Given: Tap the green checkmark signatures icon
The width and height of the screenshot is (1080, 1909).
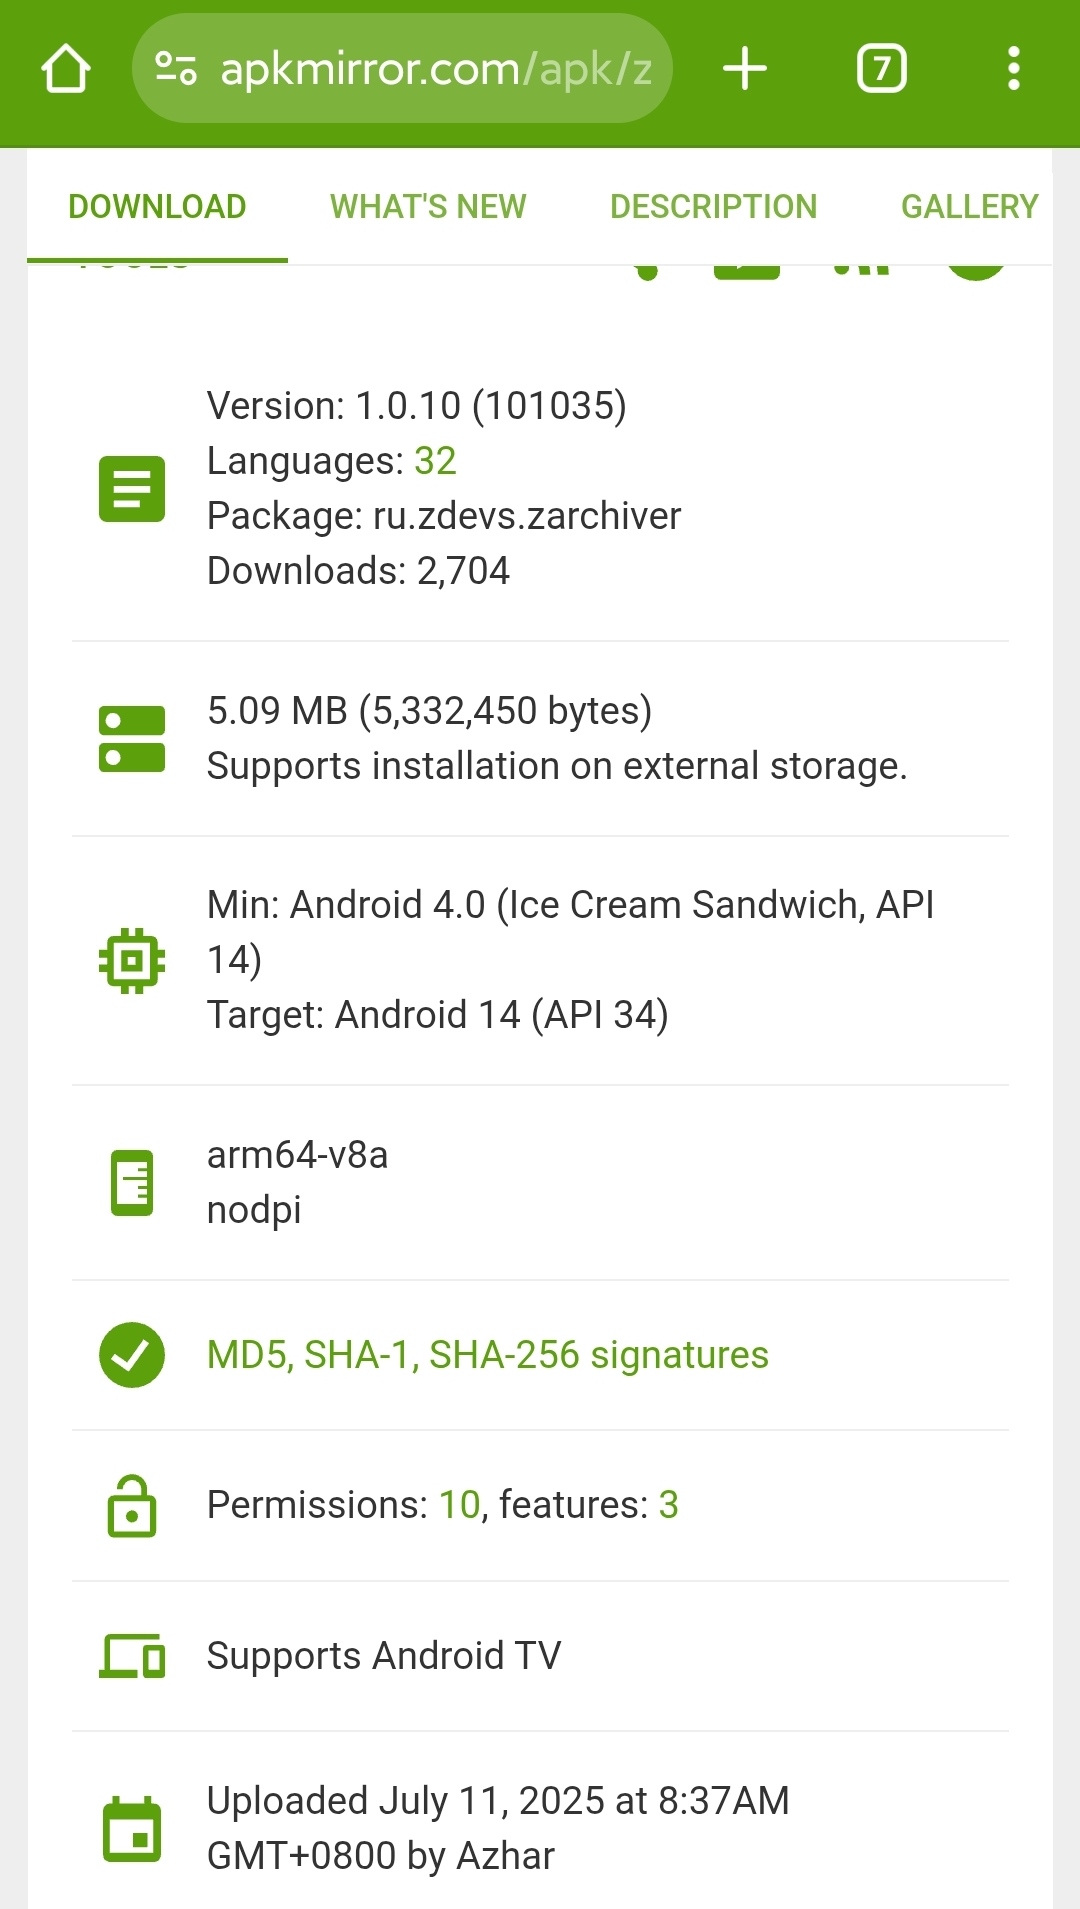Looking at the screenshot, I should [x=132, y=1355].
